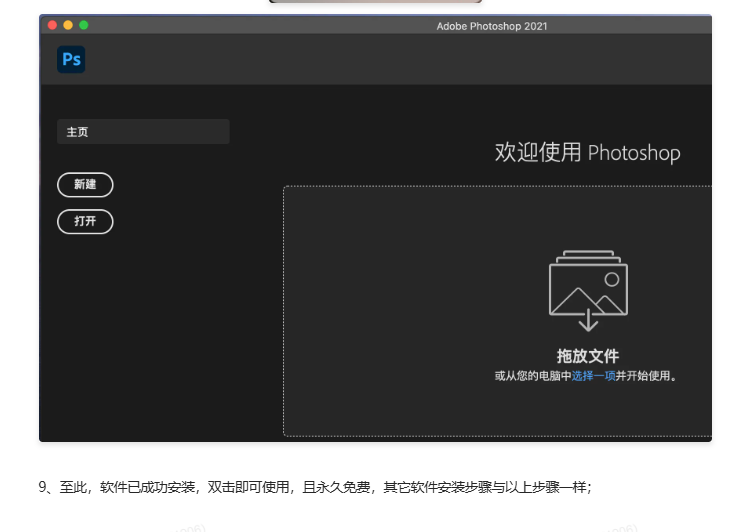
Task: Click the 打开 button
Action: click(85, 221)
